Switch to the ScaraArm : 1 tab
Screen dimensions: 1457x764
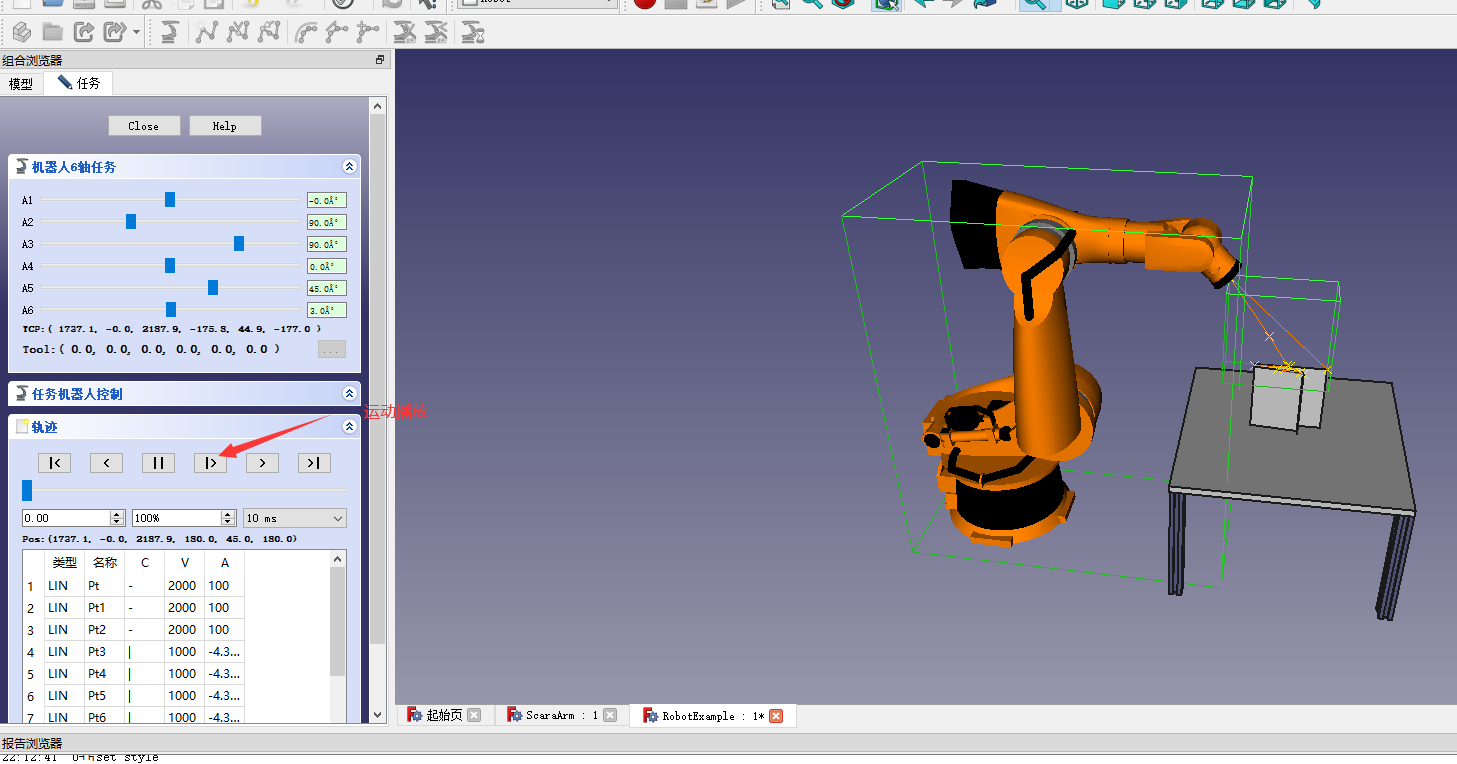point(562,715)
